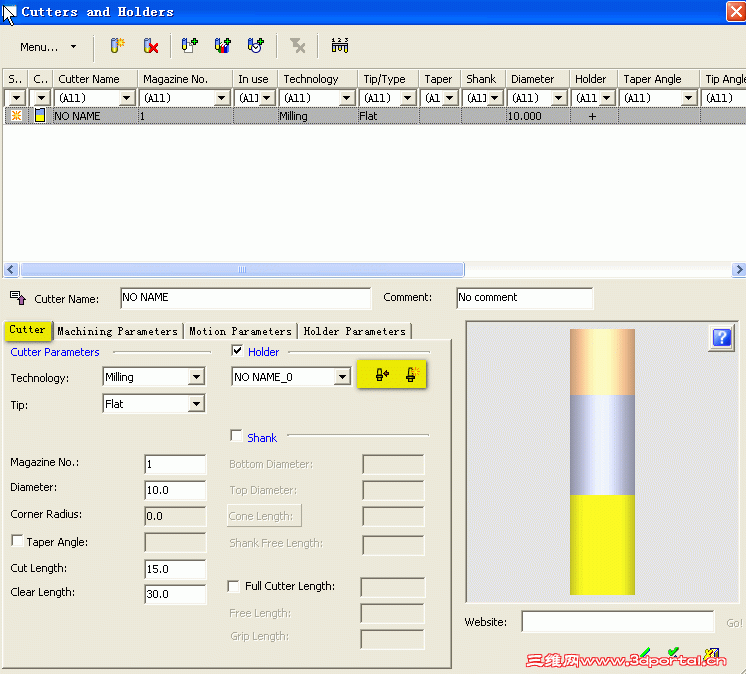Screen dimensions: 746x674
Task: Enable the Taper Angle checkbox
Action: pos(17,541)
